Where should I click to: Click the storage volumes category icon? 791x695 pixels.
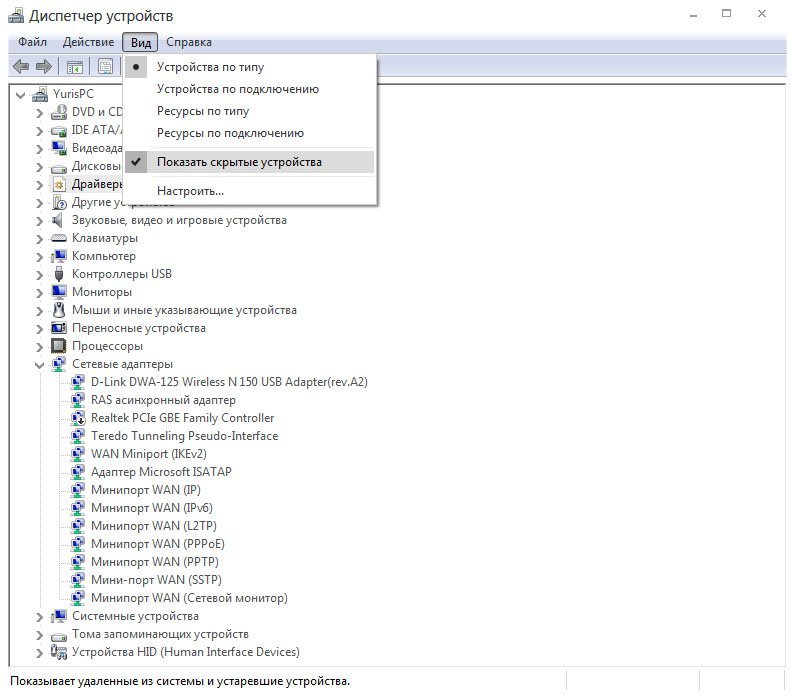59,635
